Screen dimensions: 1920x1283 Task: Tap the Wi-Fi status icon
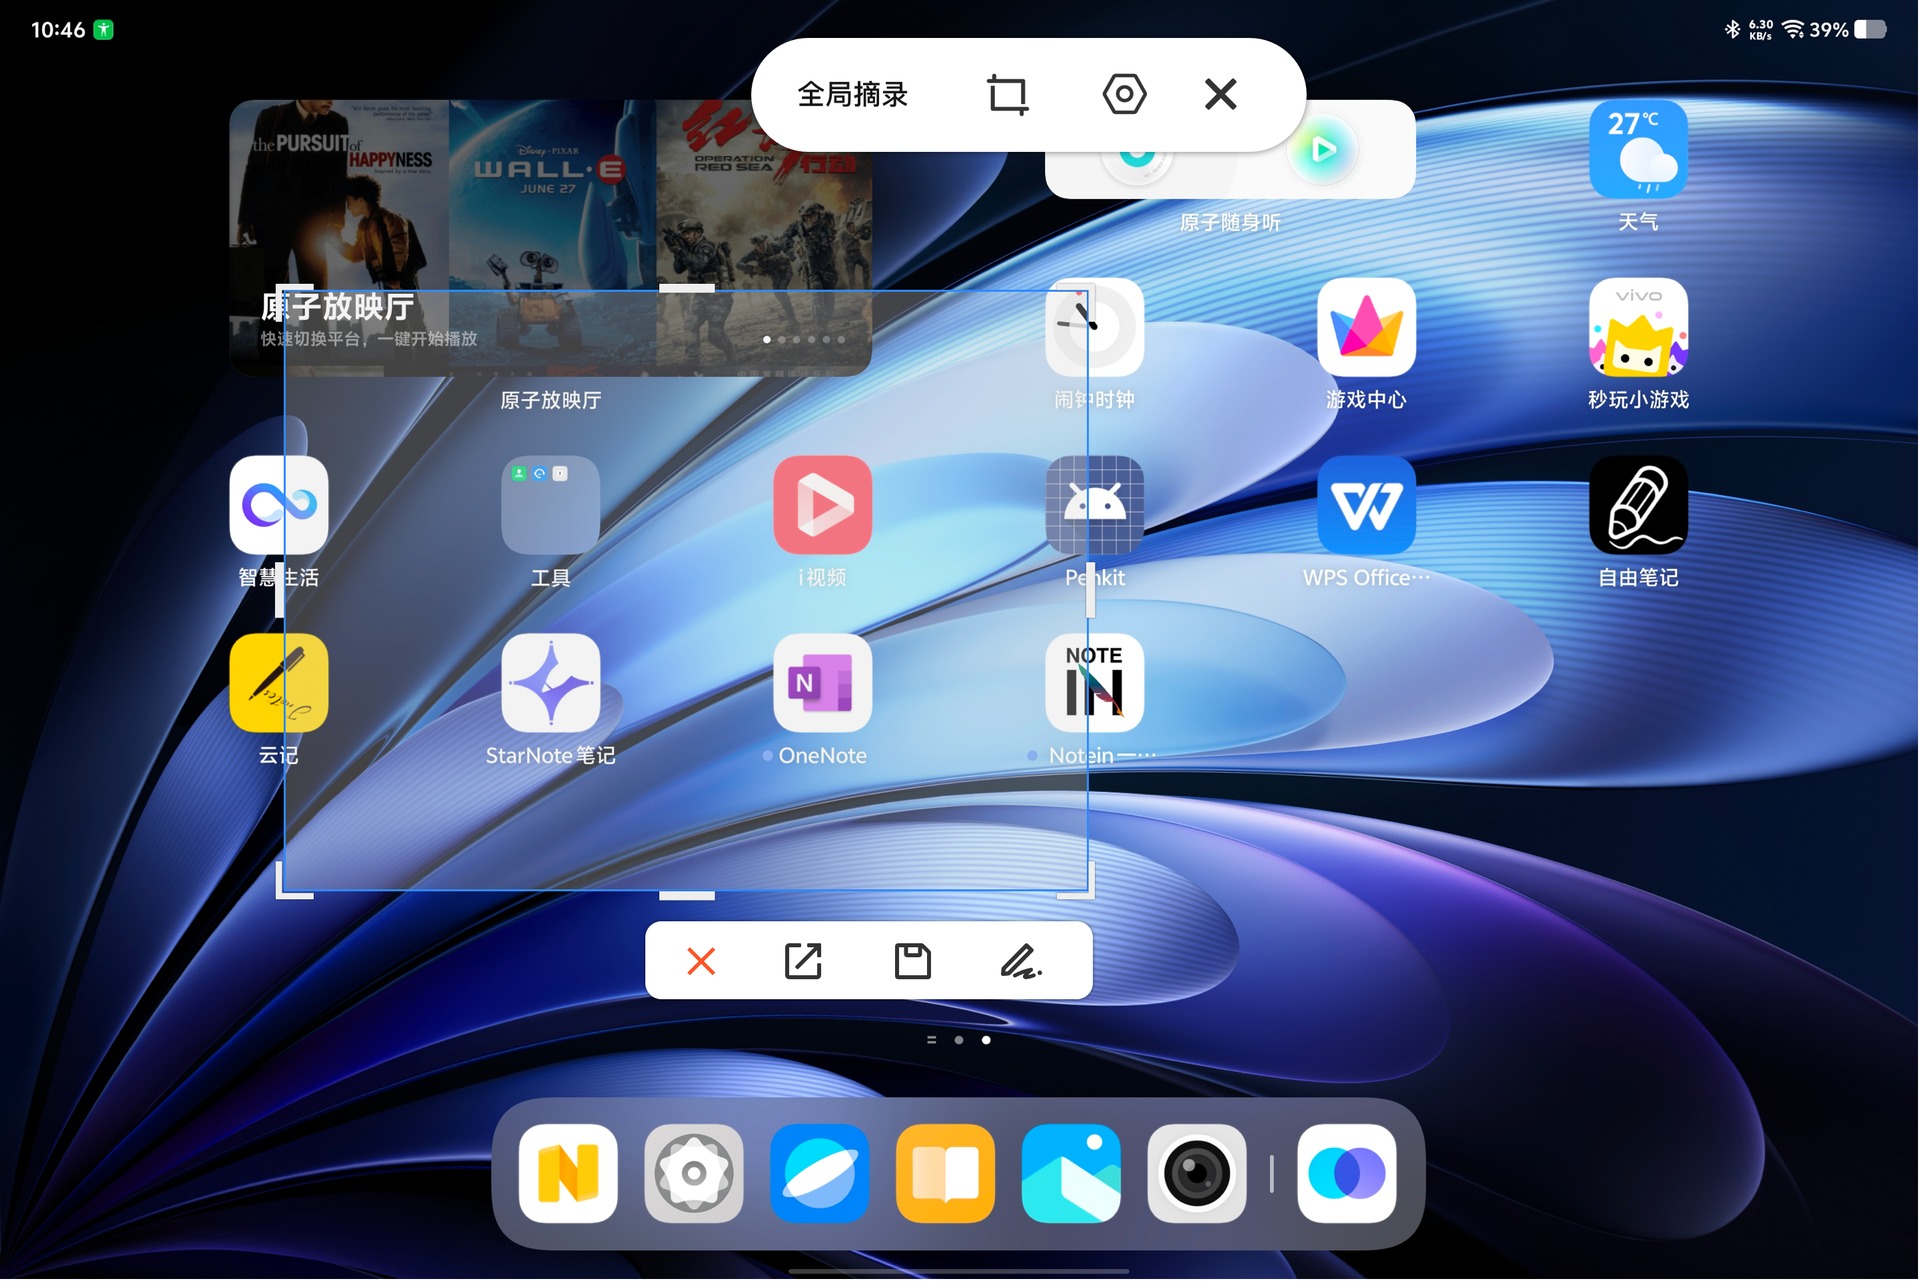tap(1794, 29)
